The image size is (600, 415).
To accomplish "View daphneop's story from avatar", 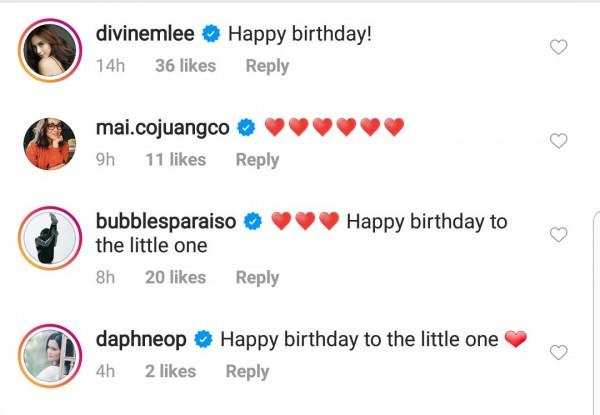I will (x=50, y=356).
